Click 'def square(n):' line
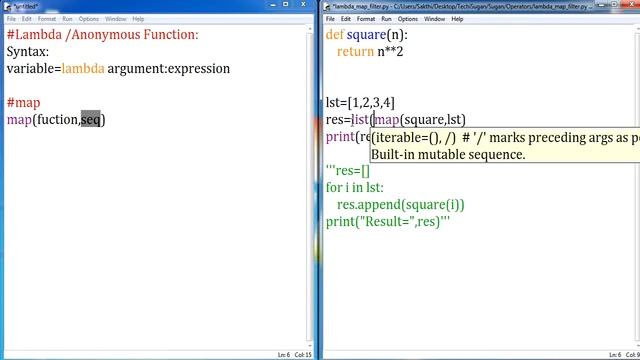The height and width of the screenshot is (360, 640). pyautogui.click(x=367, y=35)
